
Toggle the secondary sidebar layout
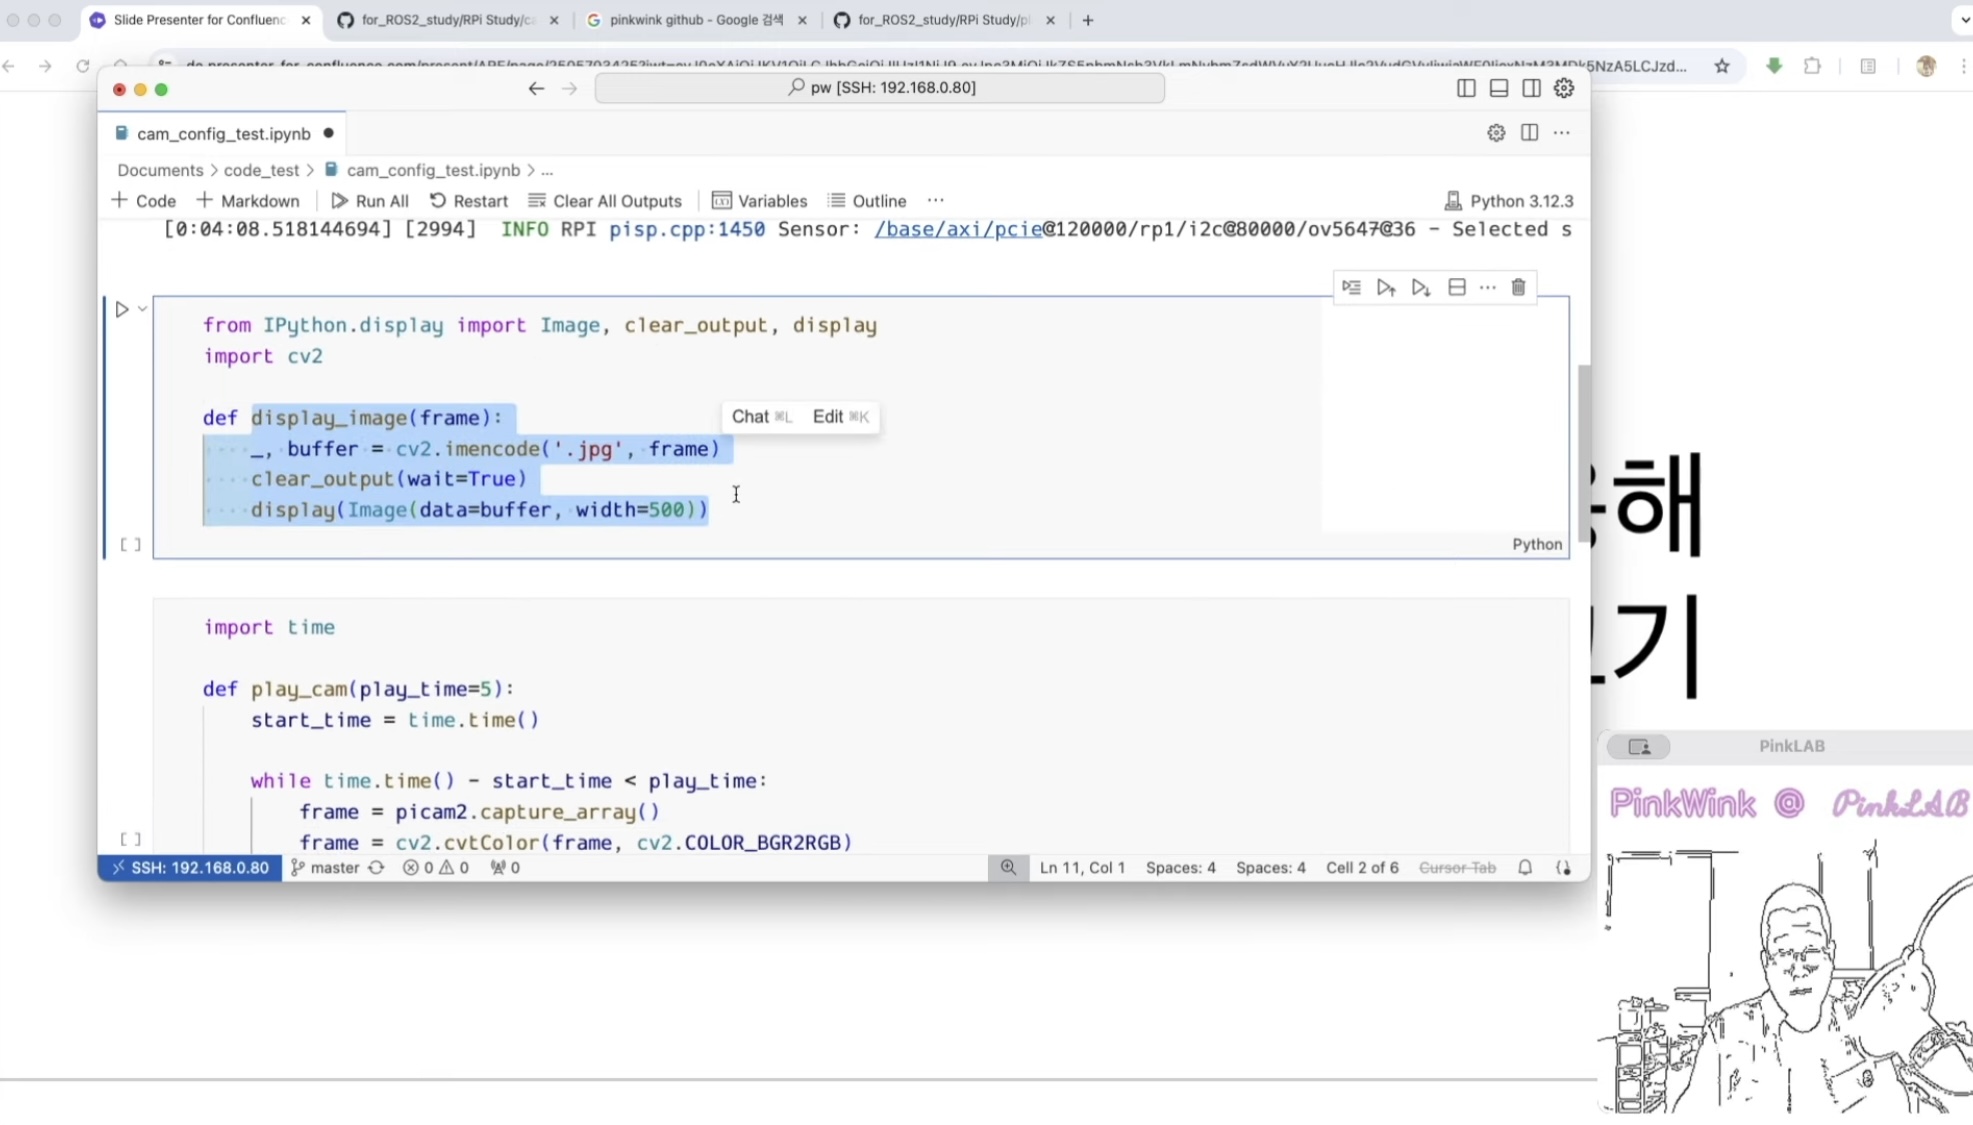(x=1531, y=88)
